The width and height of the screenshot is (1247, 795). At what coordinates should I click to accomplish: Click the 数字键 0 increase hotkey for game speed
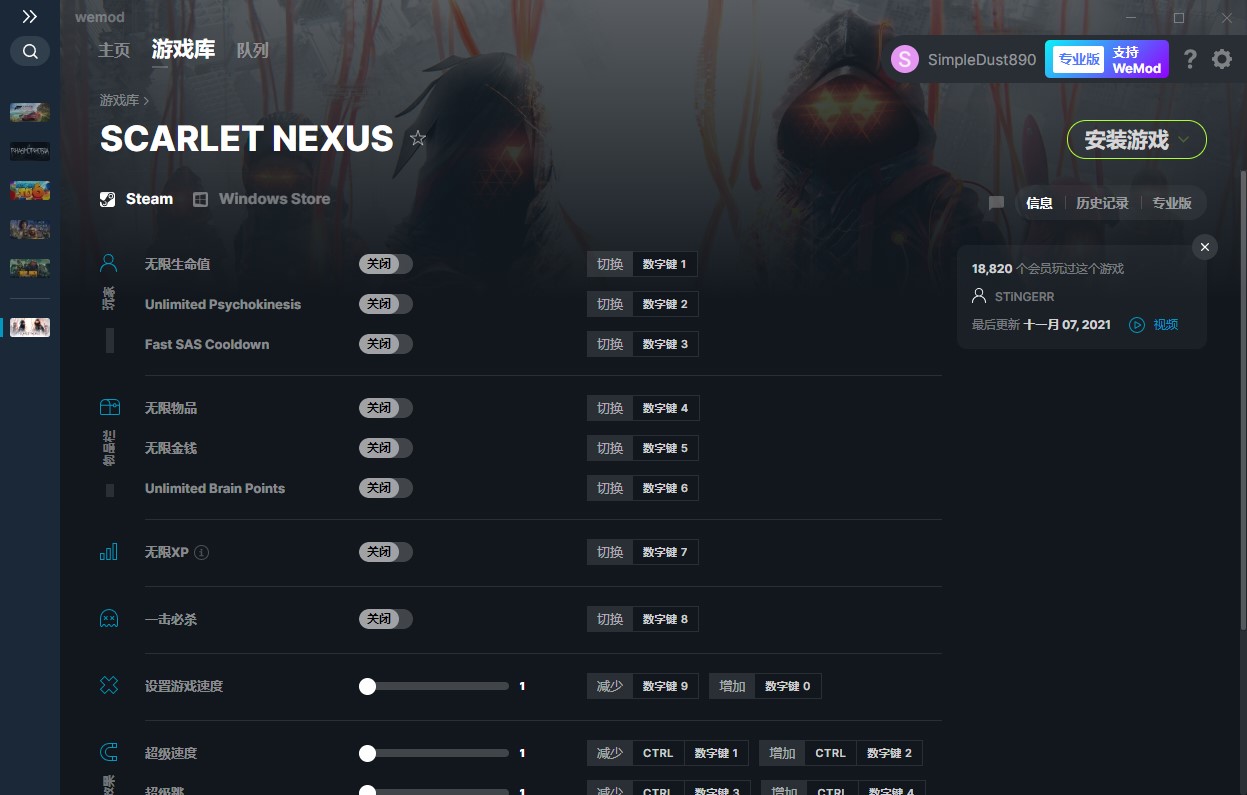[x=788, y=686]
